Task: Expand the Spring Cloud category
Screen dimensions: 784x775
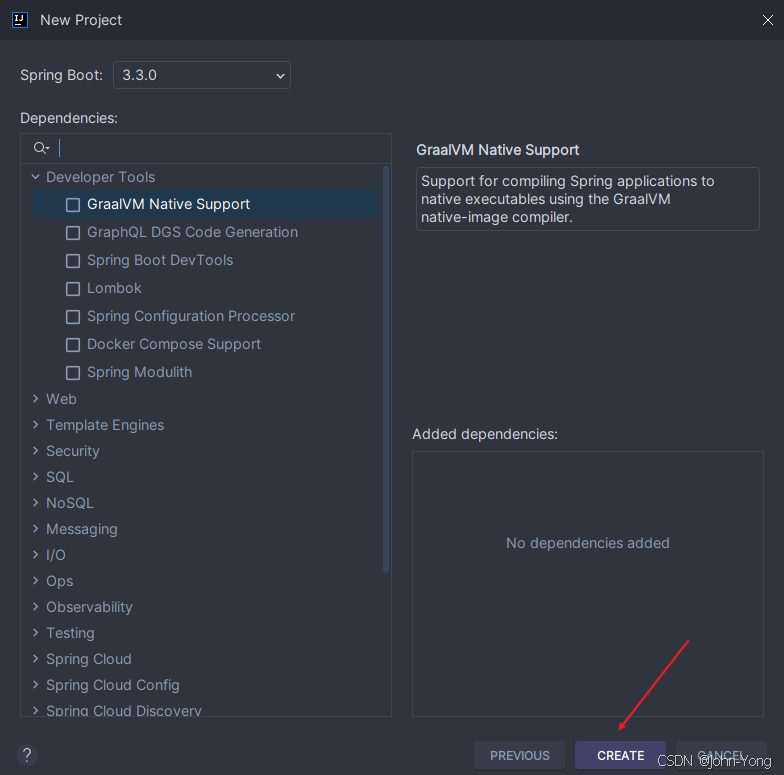Action: coord(36,658)
